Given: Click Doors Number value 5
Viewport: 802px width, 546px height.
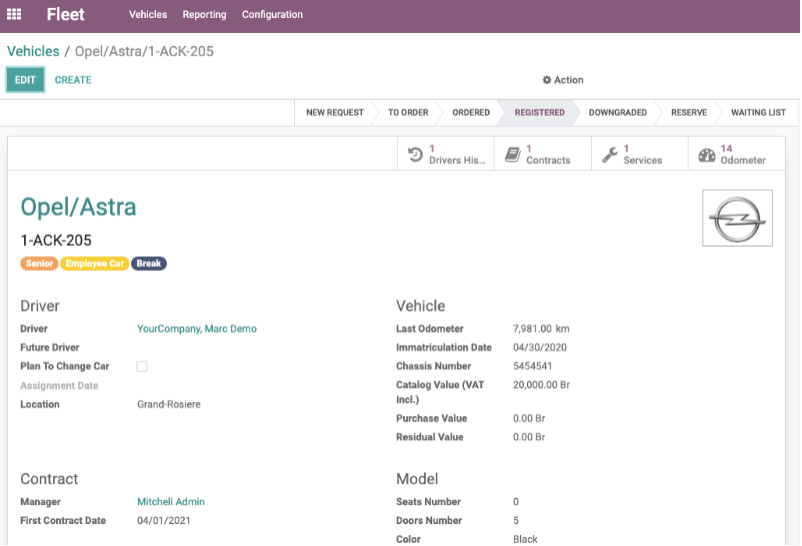Looking at the screenshot, I should [x=516, y=521].
